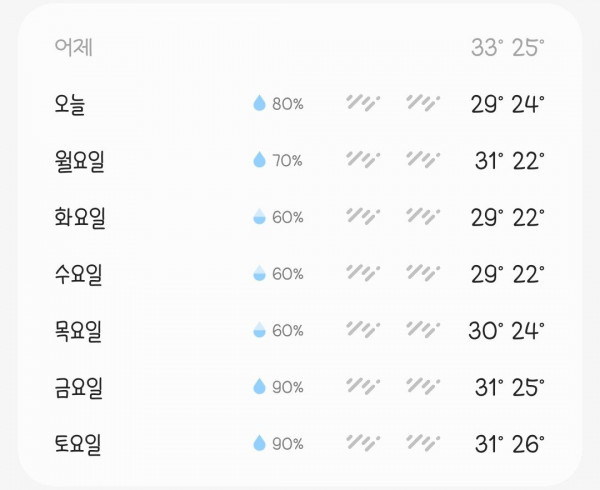Click the 오늘 nighttime rain weather icon
The width and height of the screenshot is (600, 490).
click(x=423, y=103)
